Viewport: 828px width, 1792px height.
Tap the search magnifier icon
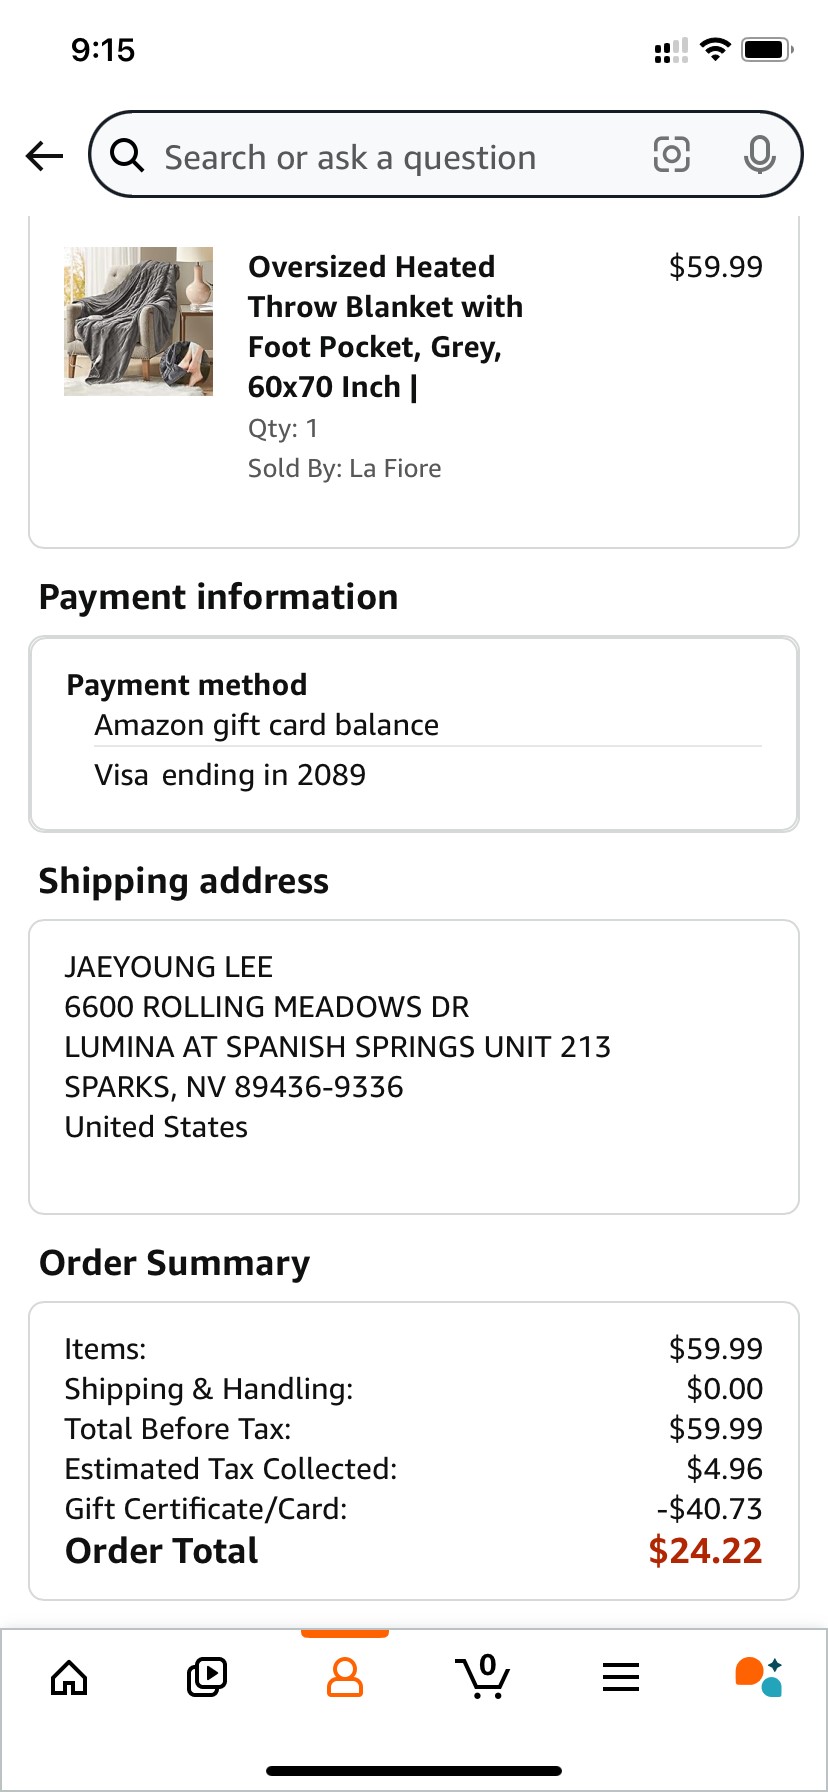[127, 155]
